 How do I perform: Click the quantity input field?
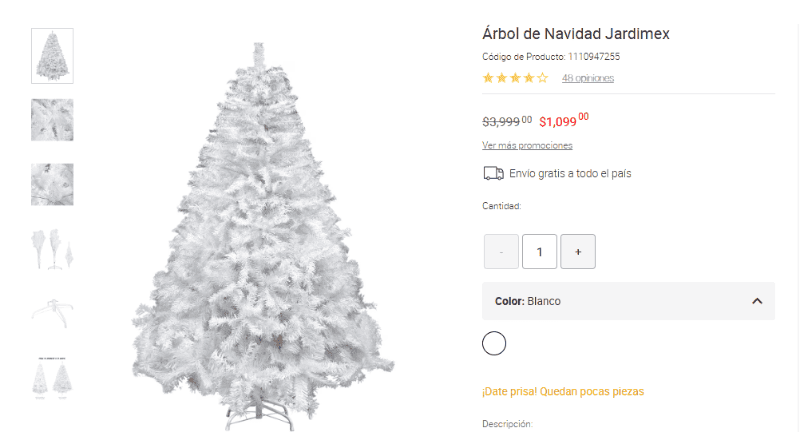click(539, 251)
